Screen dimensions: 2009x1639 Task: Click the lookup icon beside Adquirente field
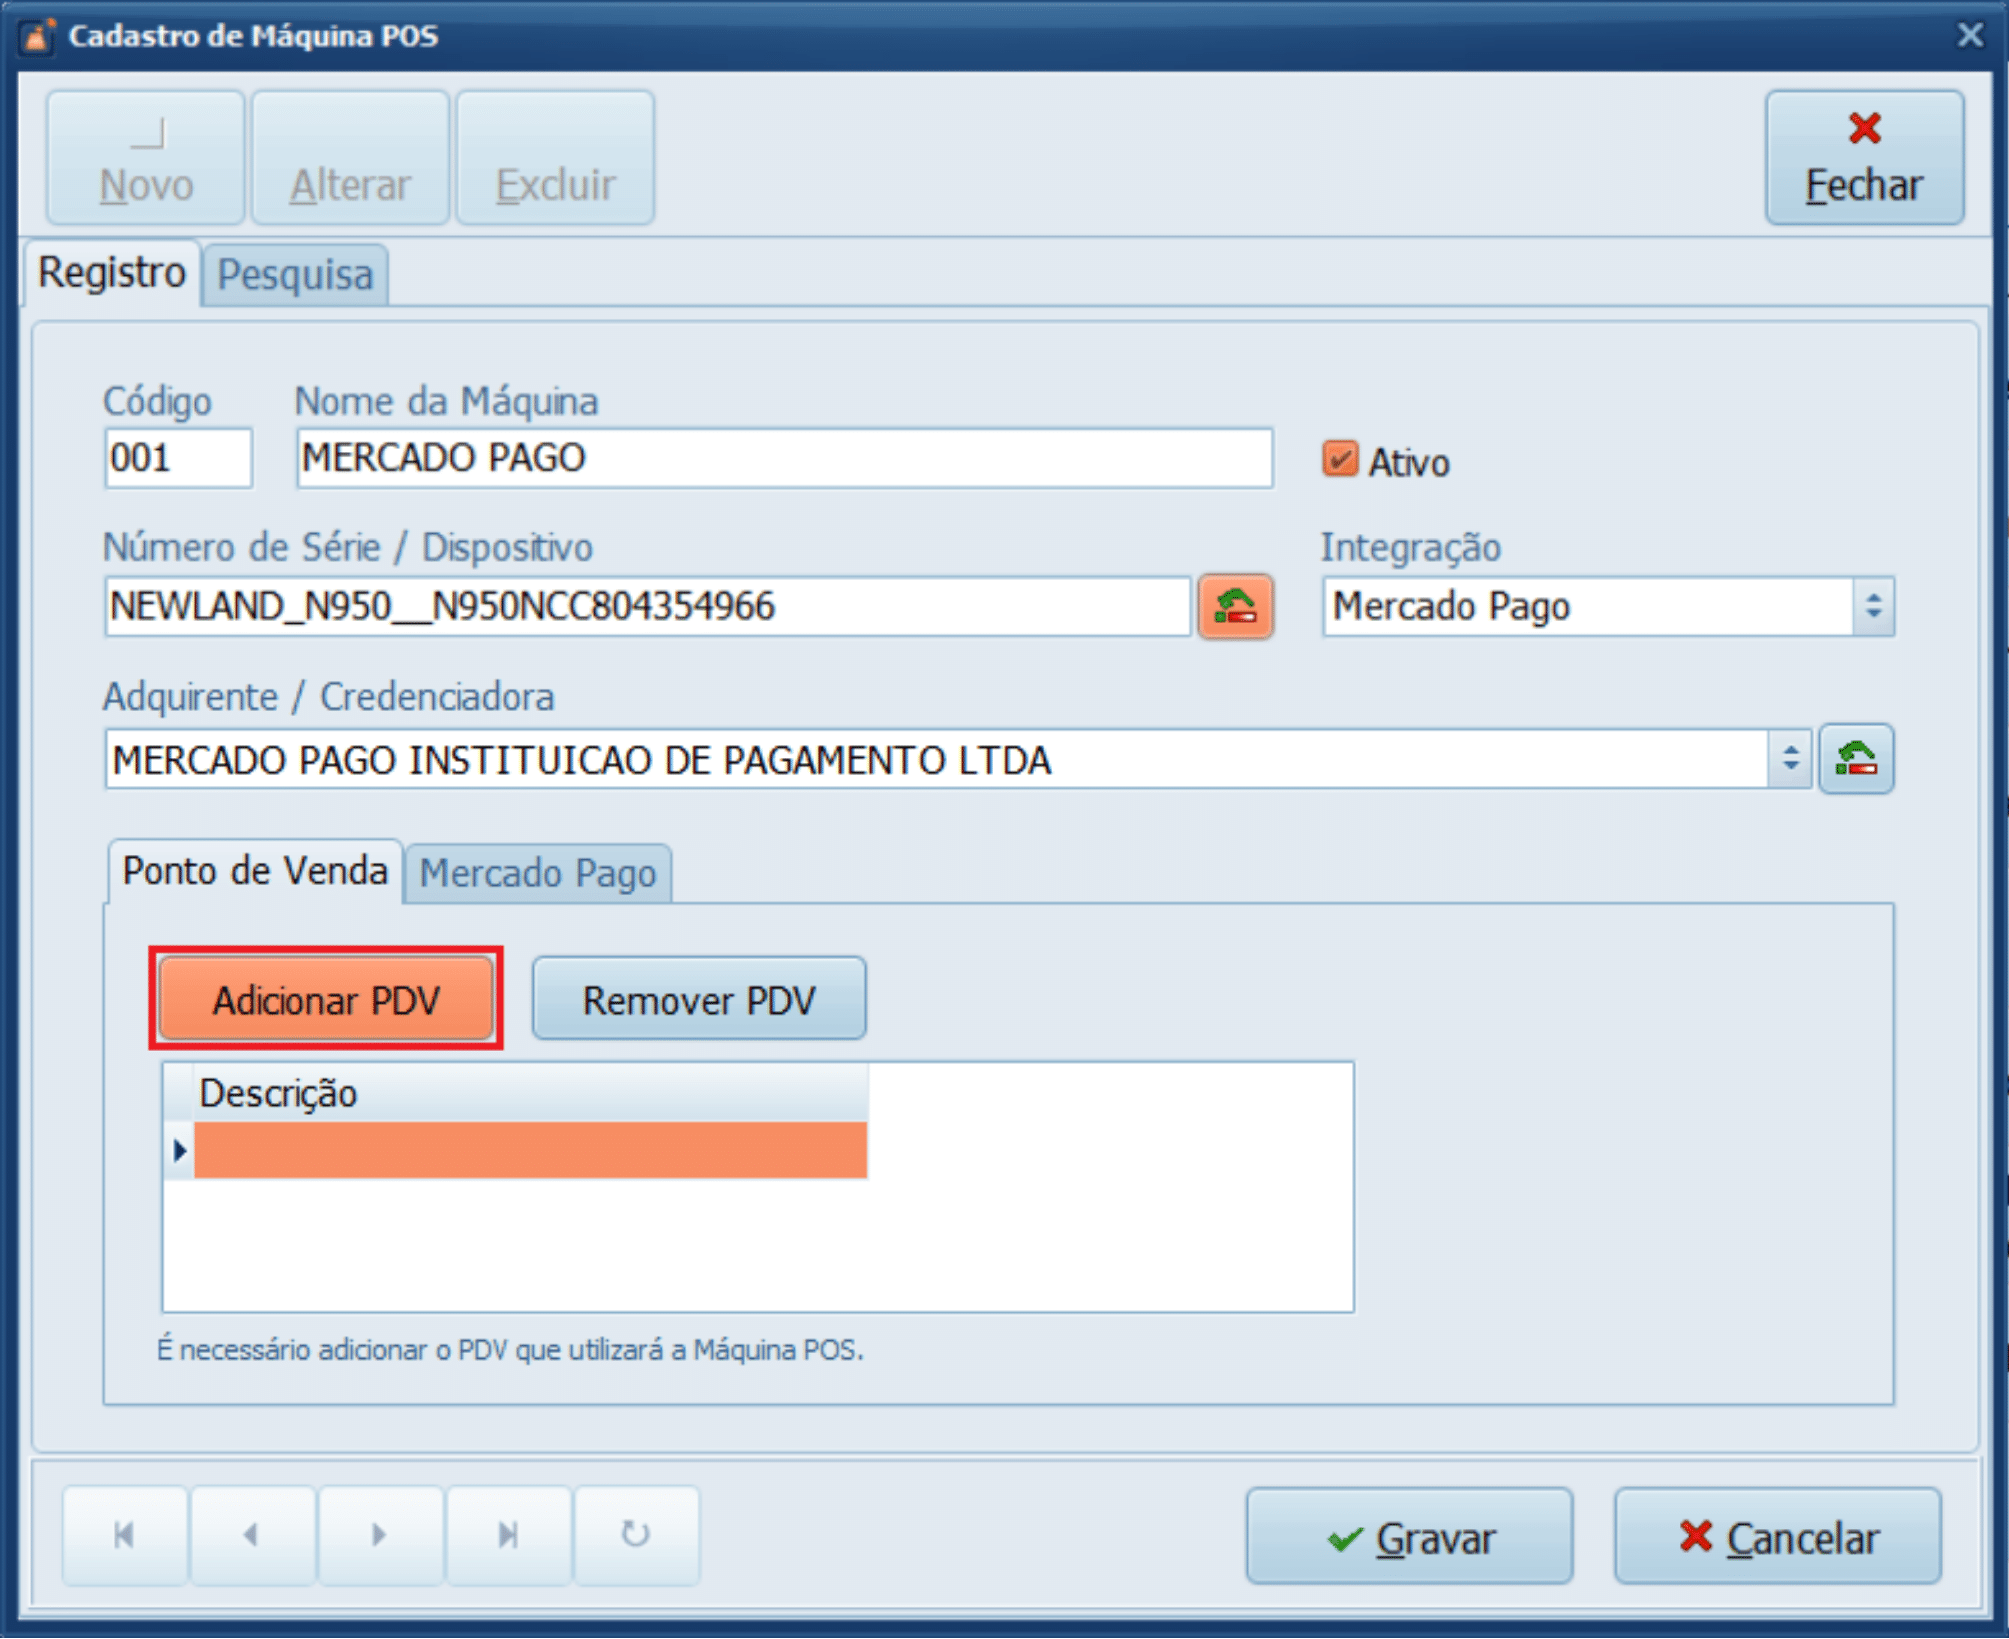pos(1855,759)
